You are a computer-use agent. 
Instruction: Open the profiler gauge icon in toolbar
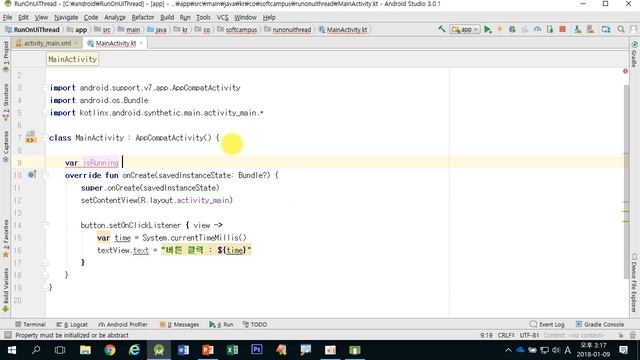point(537,29)
